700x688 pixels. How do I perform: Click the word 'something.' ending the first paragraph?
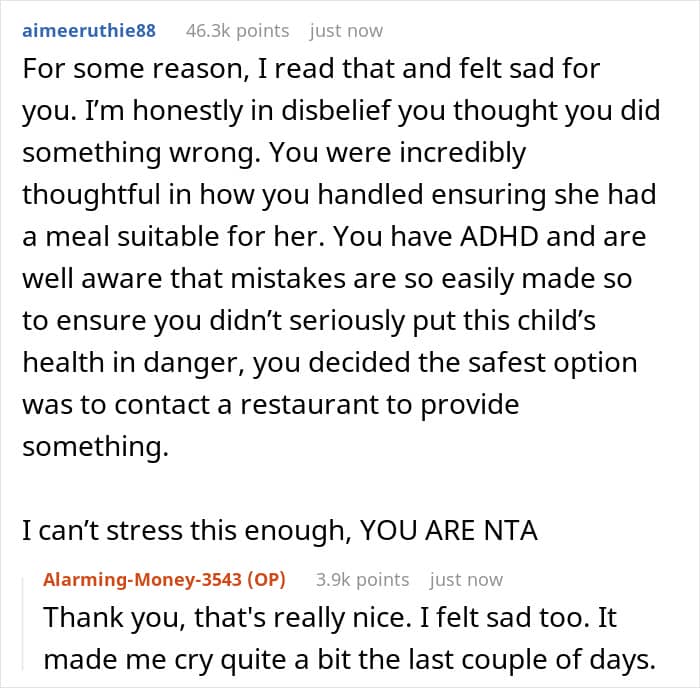click(x=96, y=447)
